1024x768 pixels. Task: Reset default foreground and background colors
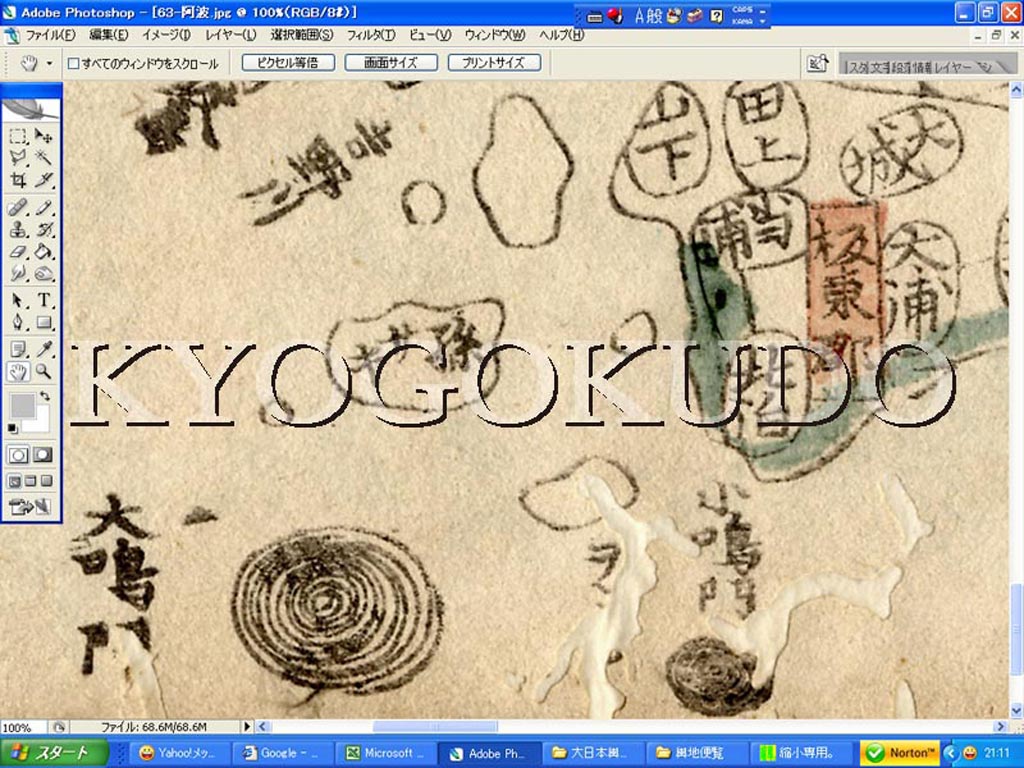[x=12, y=428]
